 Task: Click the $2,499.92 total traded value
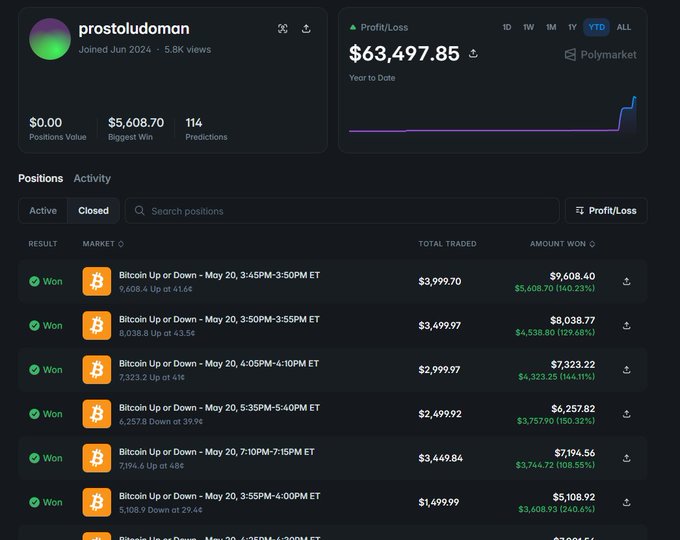pyautogui.click(x=440, y=414)
